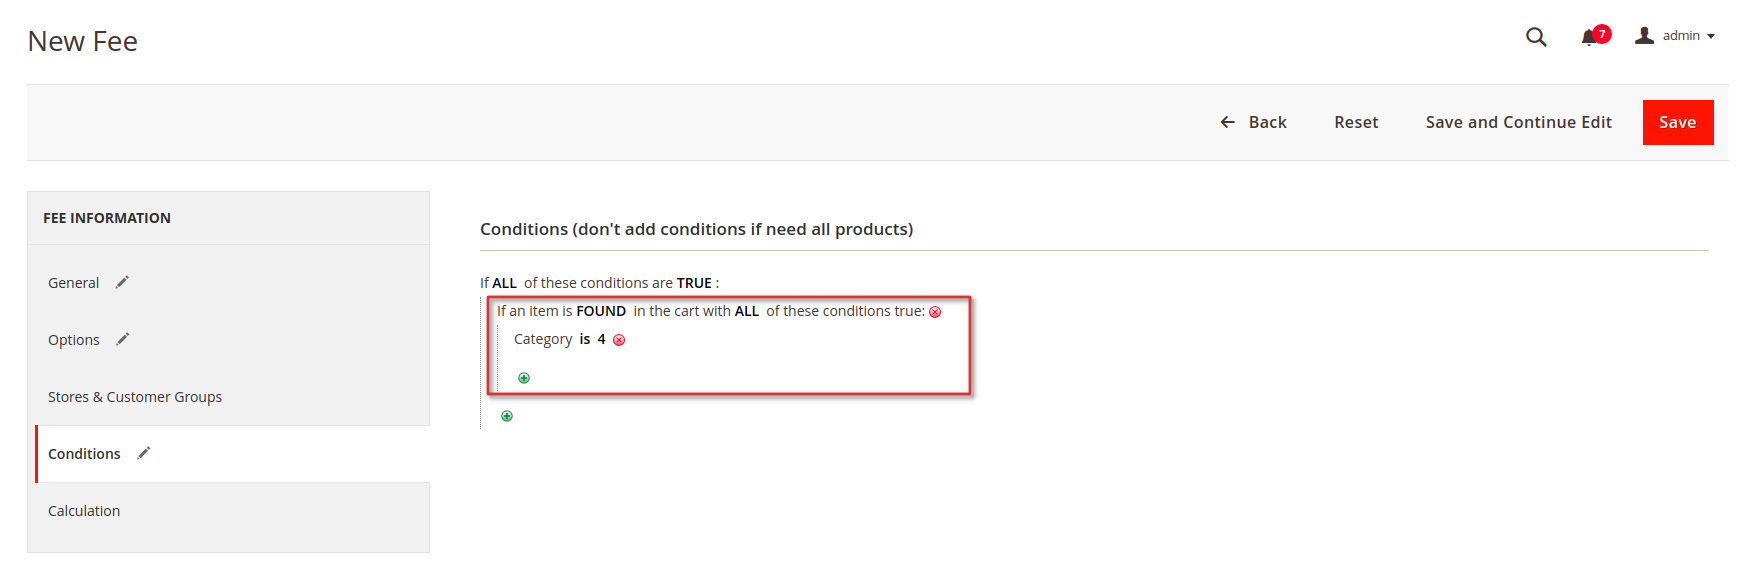Click Save and Continue Edit
Image resolution: width=1753 pixels, height=578 pixels.
click(x=1518, y=122)
